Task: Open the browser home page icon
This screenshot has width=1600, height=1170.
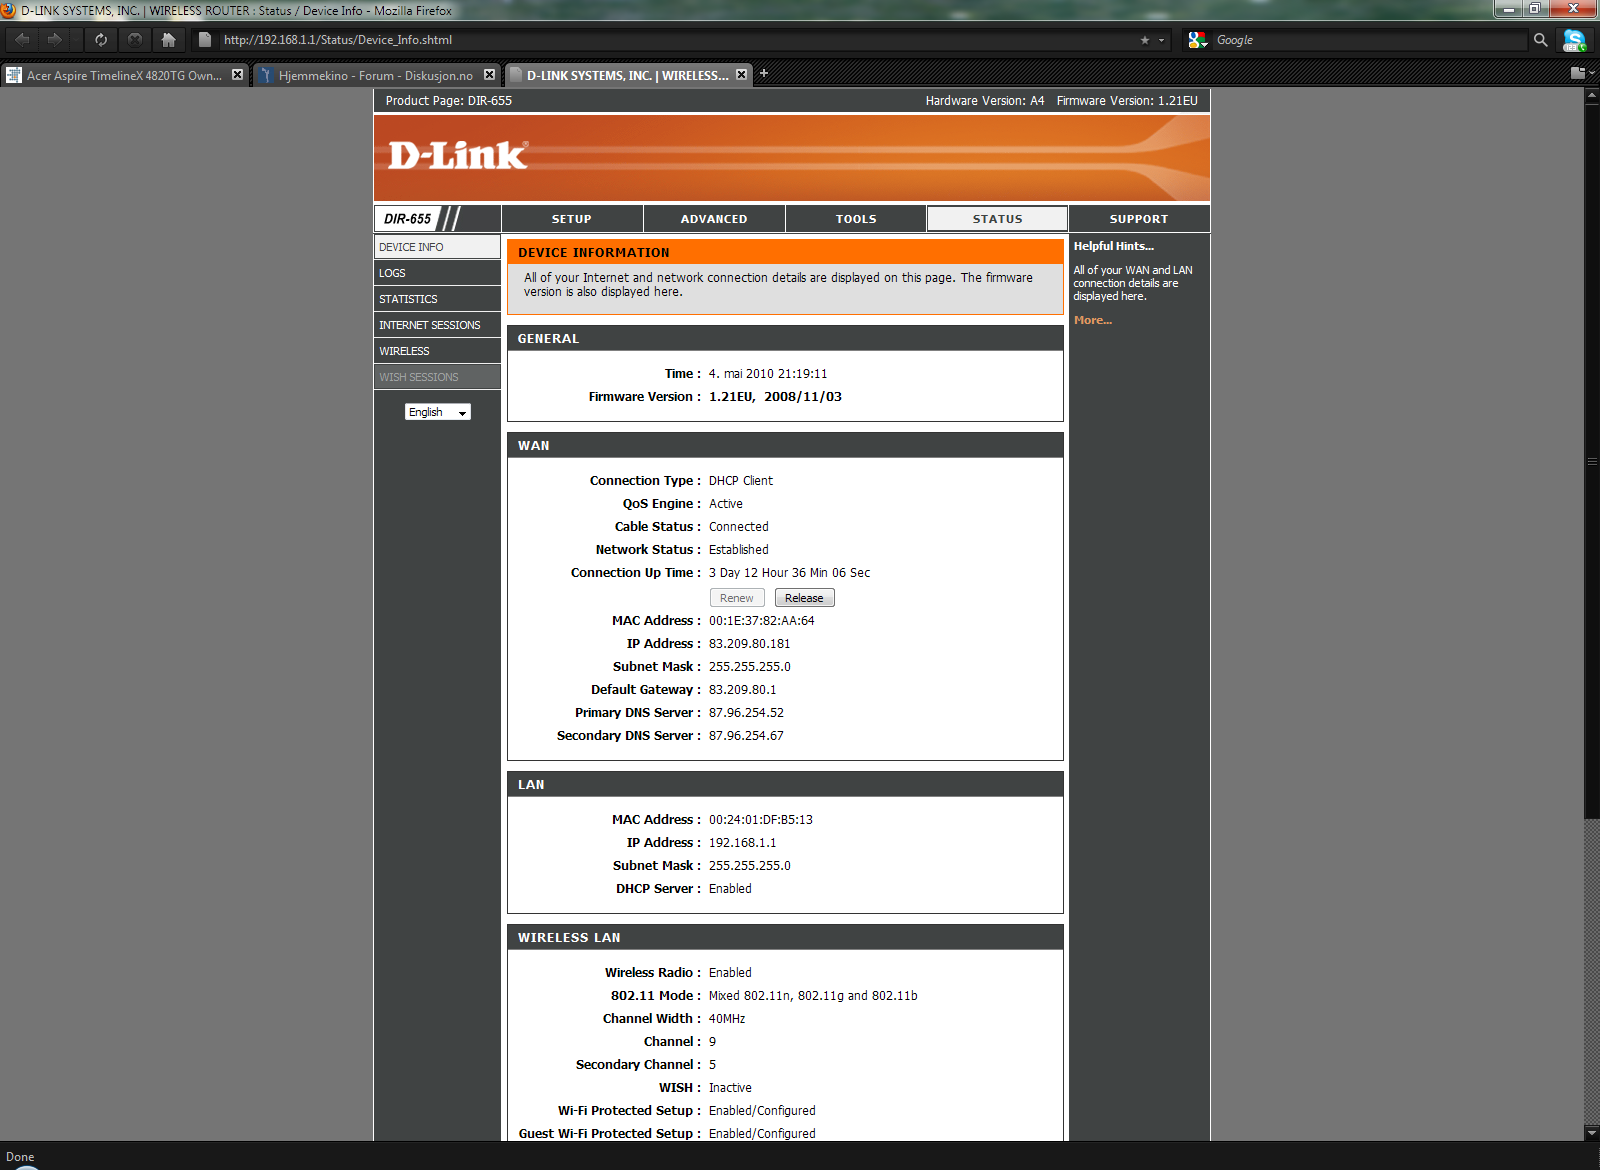Action: point(168,40)
